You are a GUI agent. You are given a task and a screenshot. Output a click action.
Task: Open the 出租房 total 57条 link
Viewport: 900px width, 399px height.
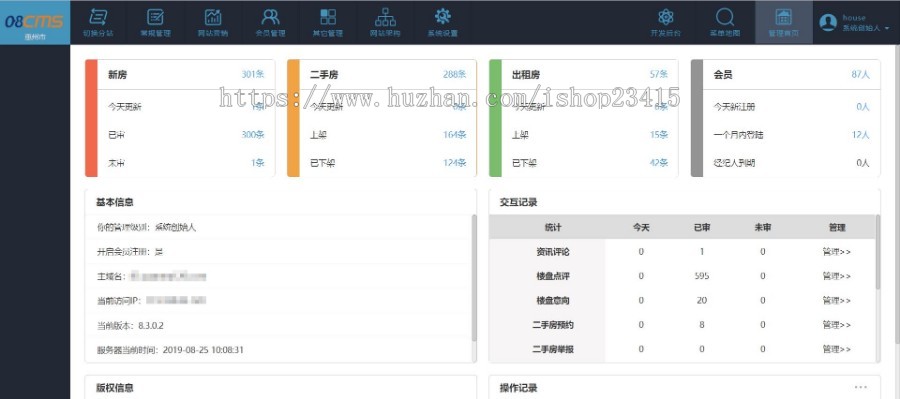pyautogui.click(x=659, y=74)
